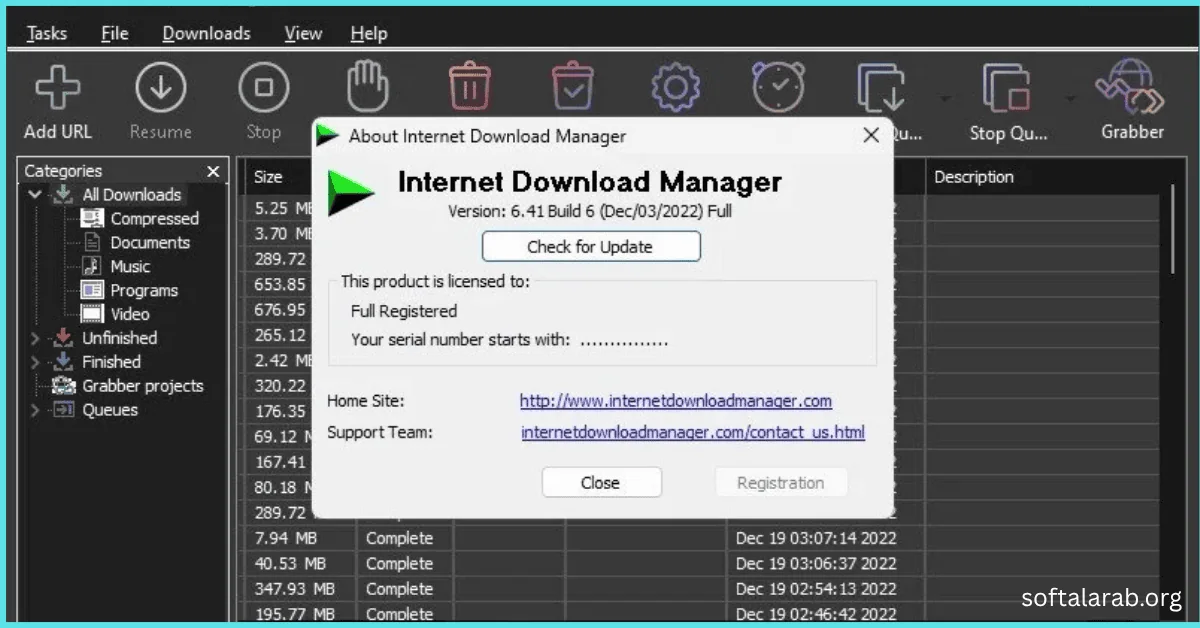Viewport: 1200px width, 628px height.
Task: Collapse the All Downloads tree node
Action: 36,194
